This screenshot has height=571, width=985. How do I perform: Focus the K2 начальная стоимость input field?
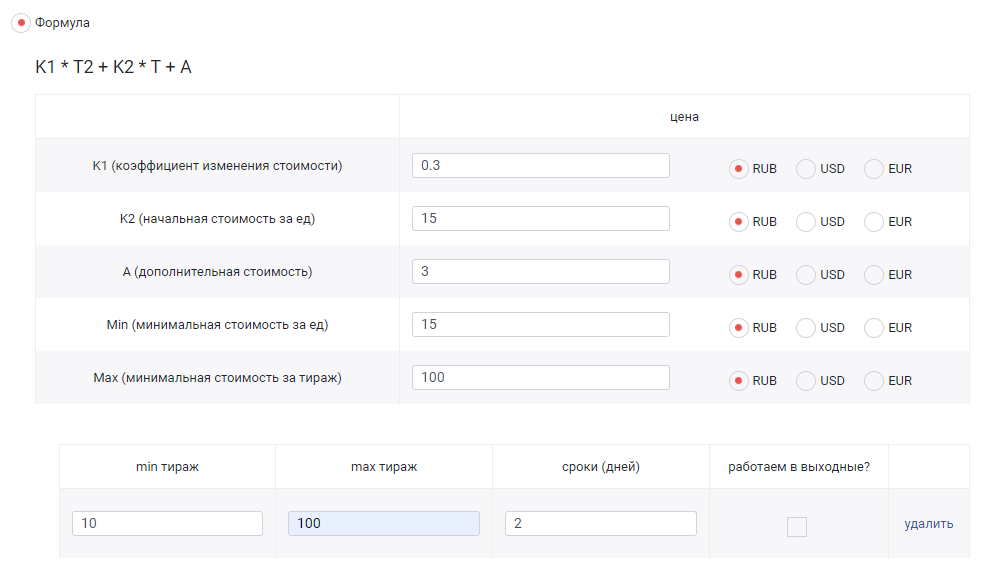[541, 219]
